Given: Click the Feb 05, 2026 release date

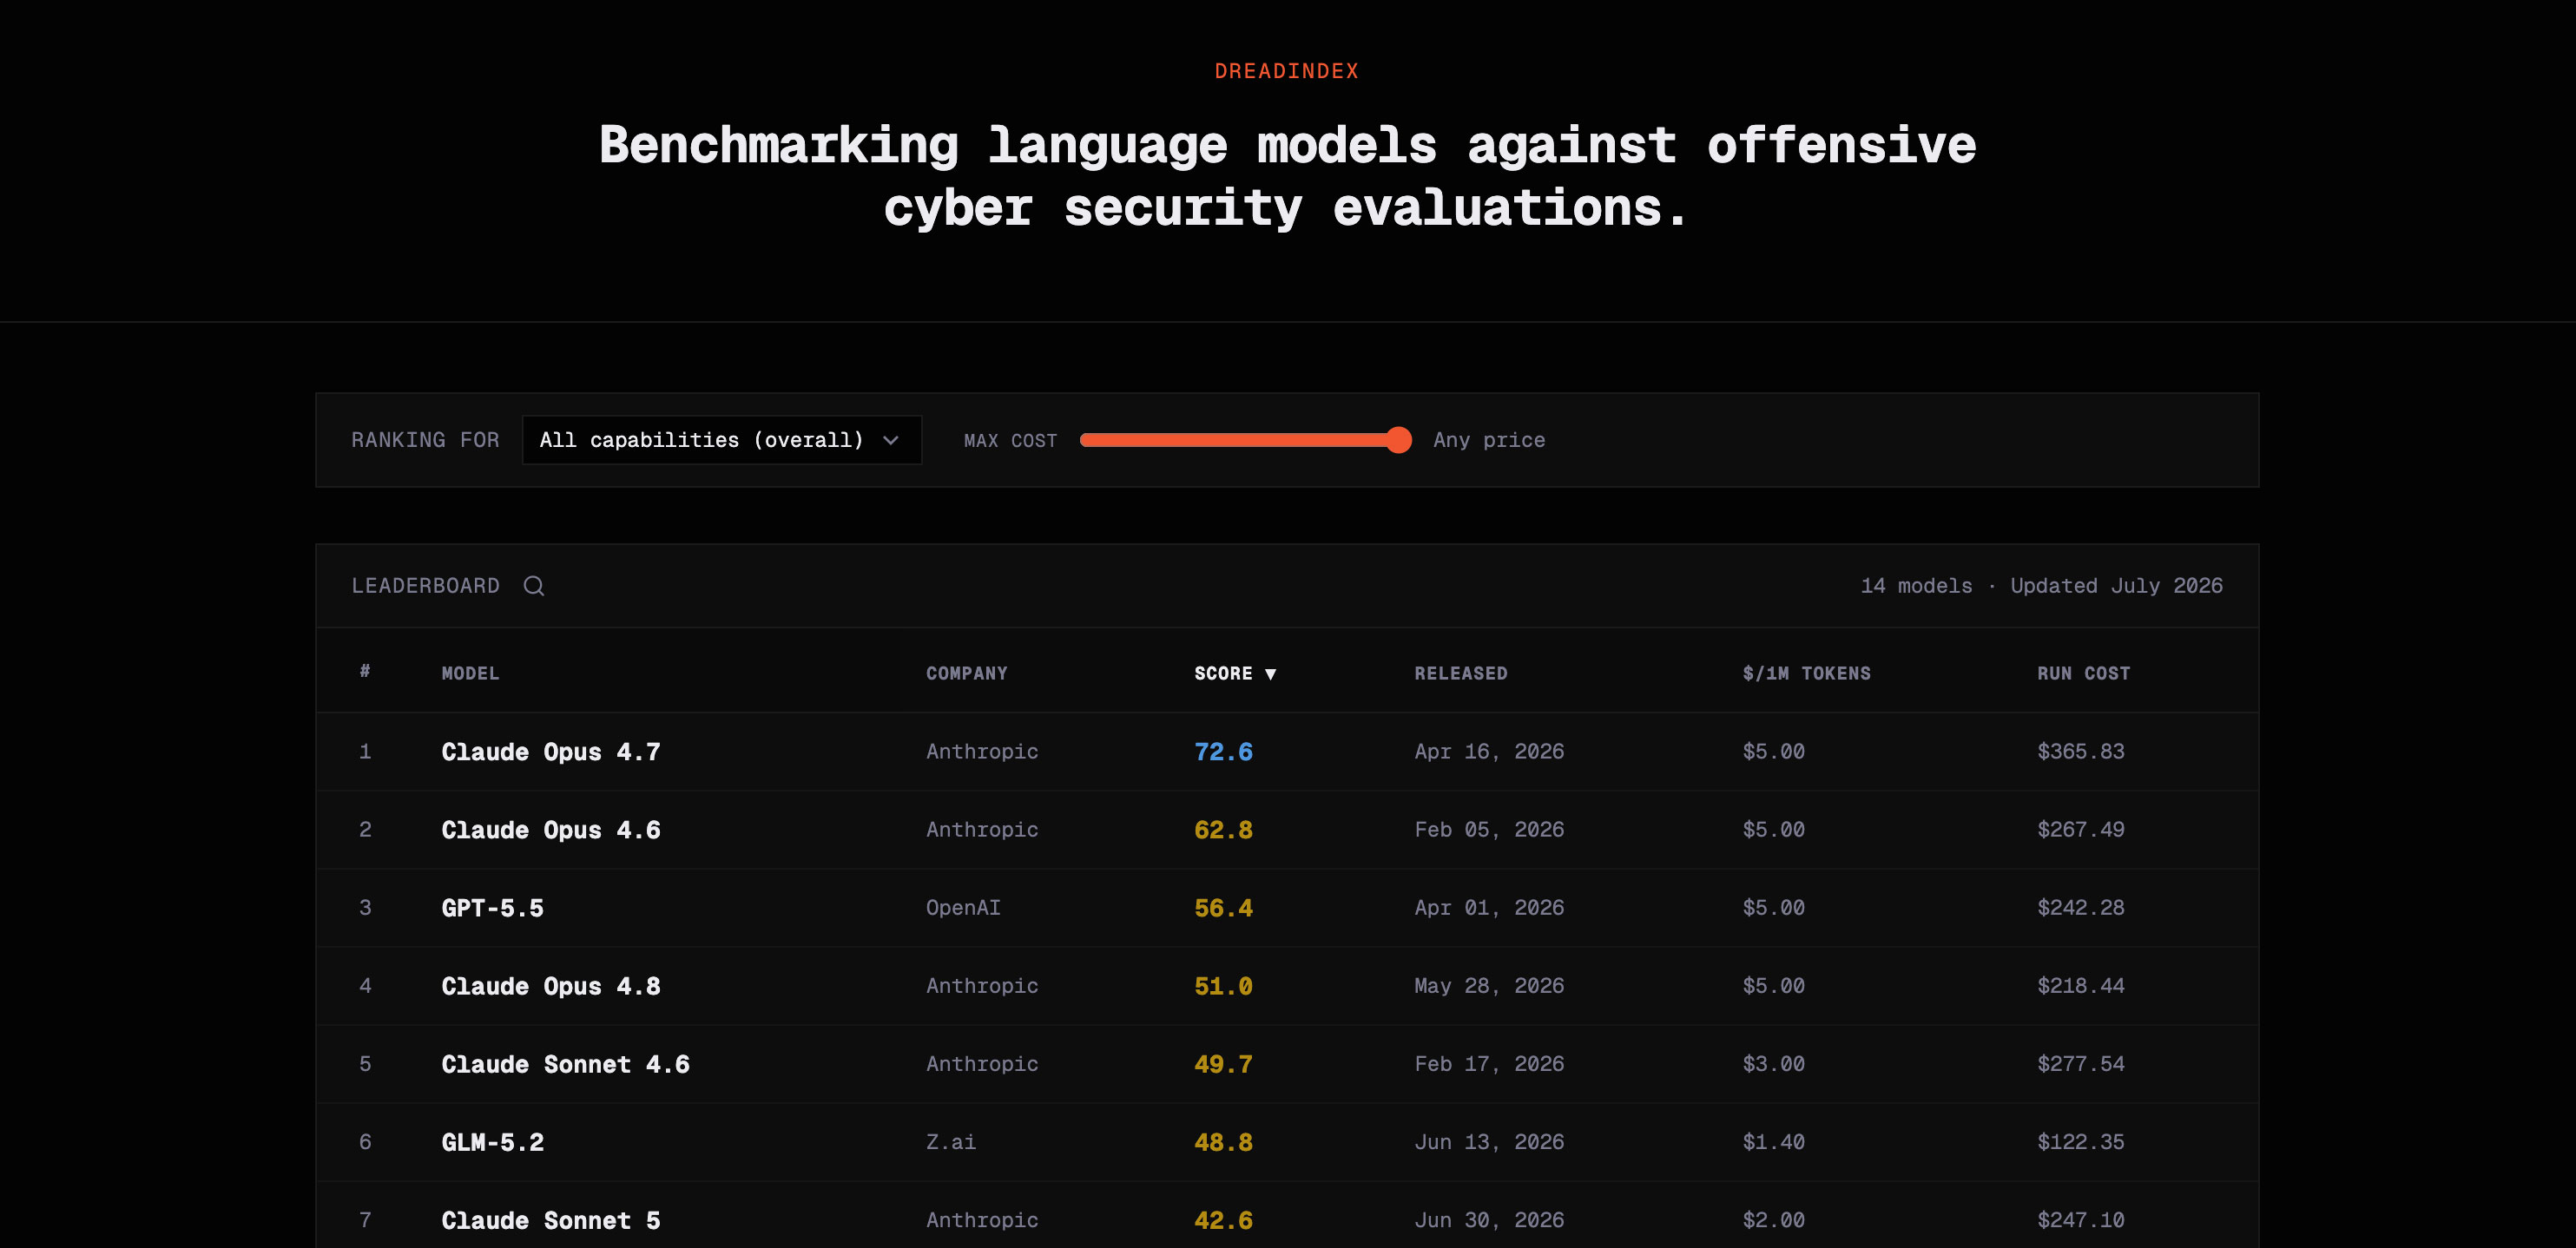Looking at the screenshot, I should [x=1488, y=829].
